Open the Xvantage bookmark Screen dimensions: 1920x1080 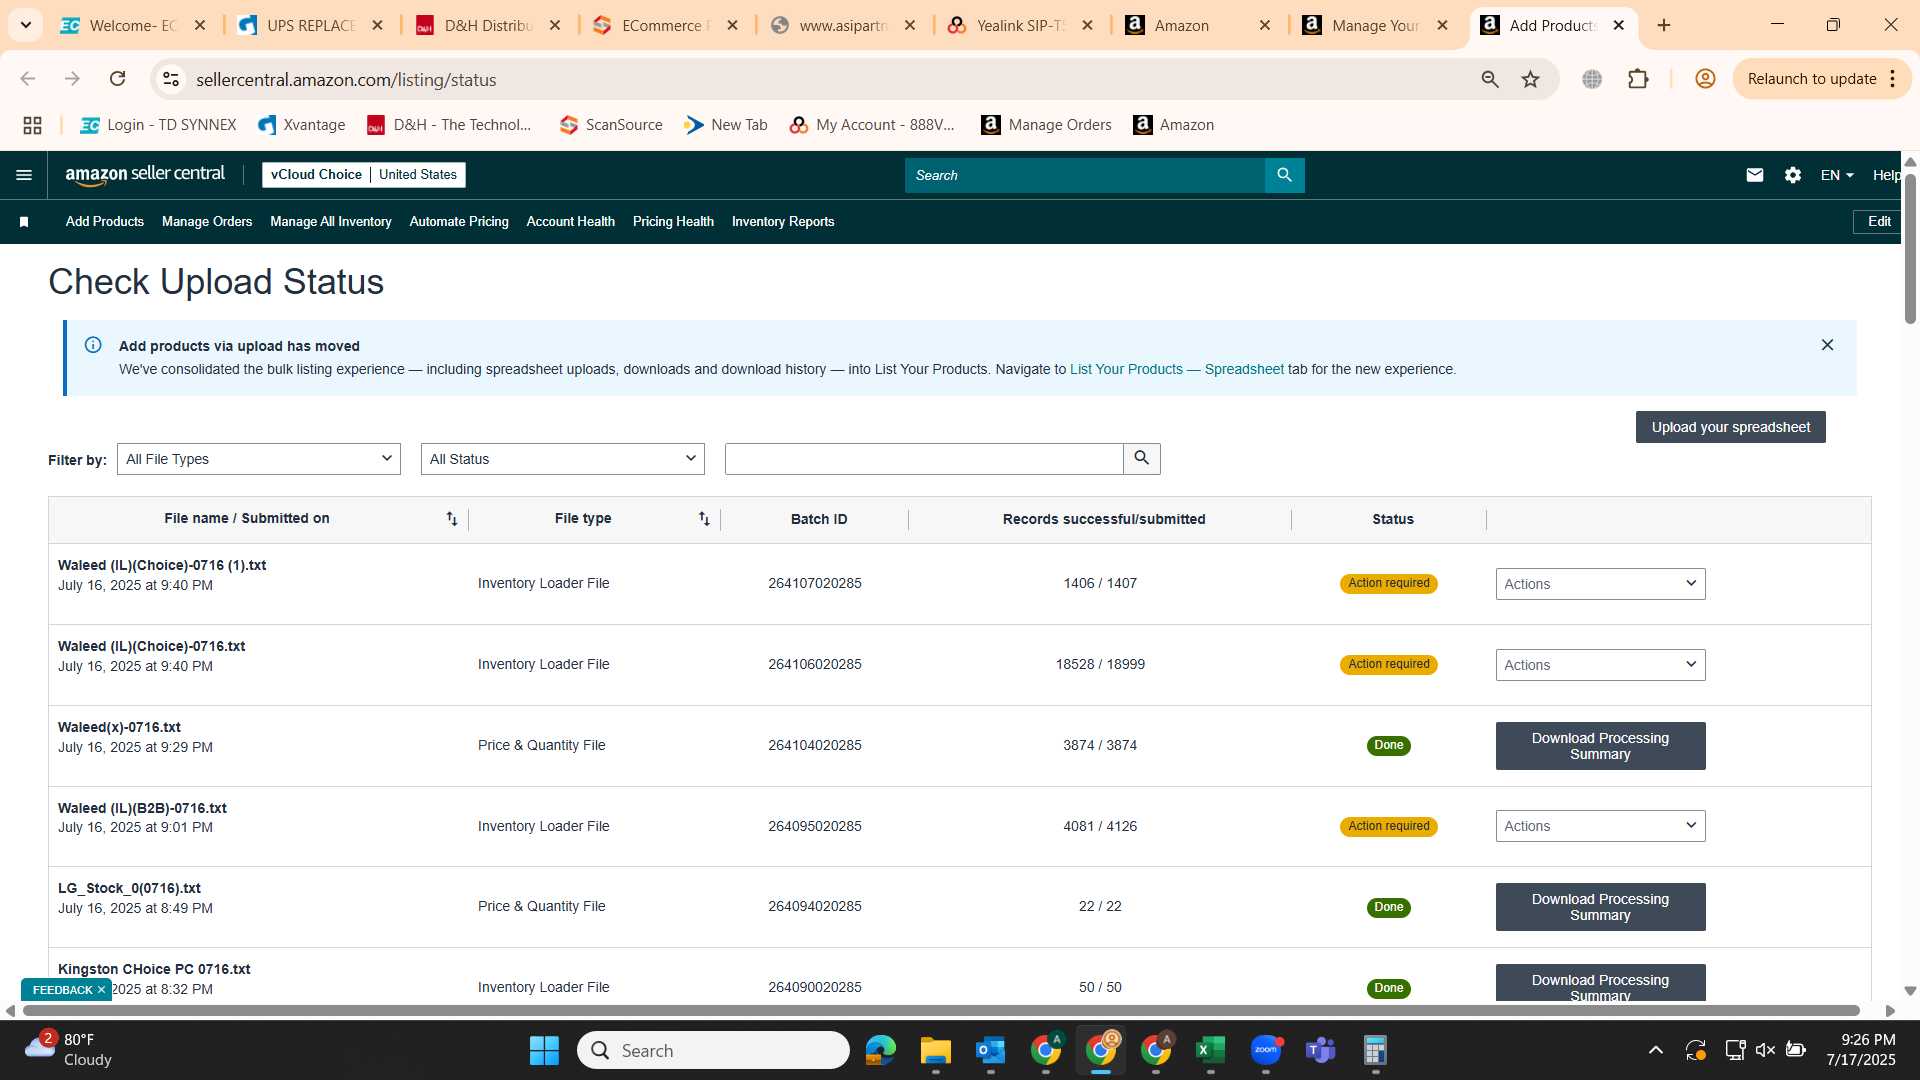click(x=301, y=125)
